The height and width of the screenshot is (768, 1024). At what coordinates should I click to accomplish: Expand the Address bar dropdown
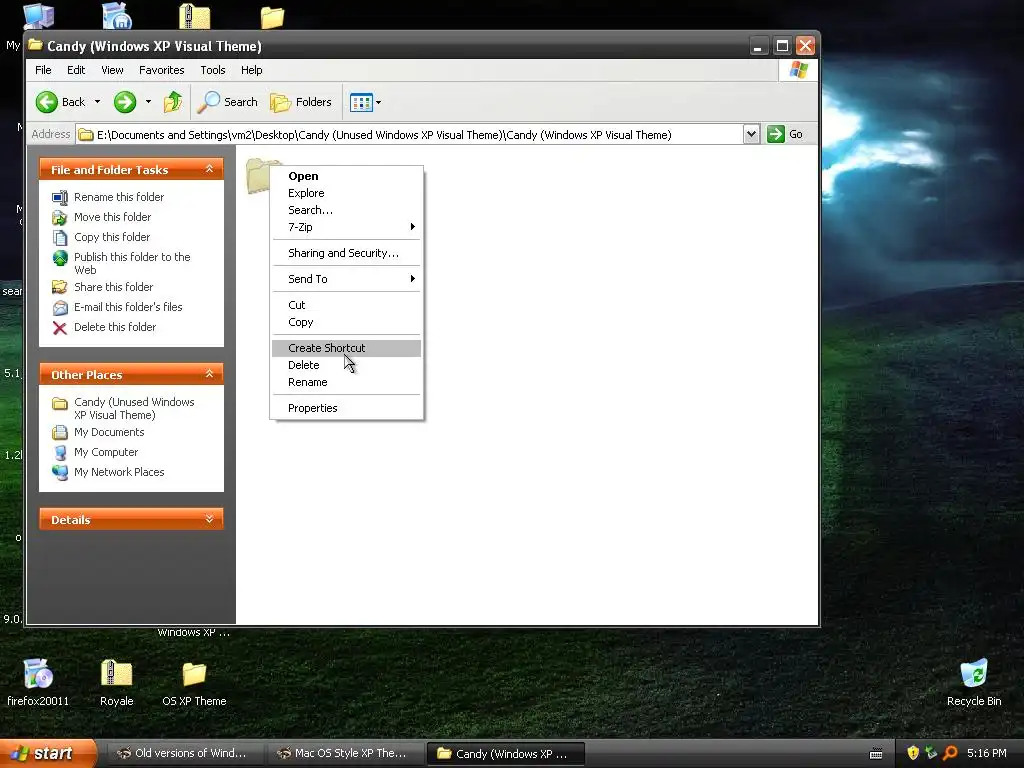point(751,135)
